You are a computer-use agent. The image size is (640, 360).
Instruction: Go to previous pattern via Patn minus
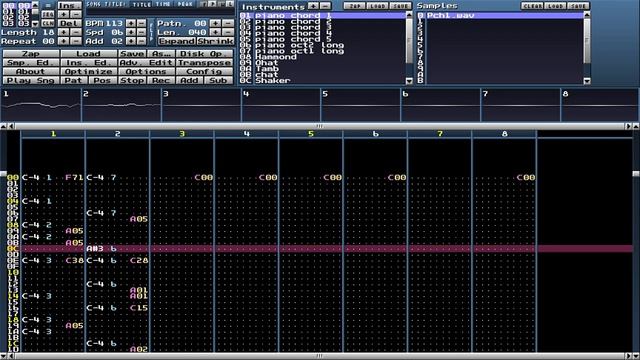point(228,23)
